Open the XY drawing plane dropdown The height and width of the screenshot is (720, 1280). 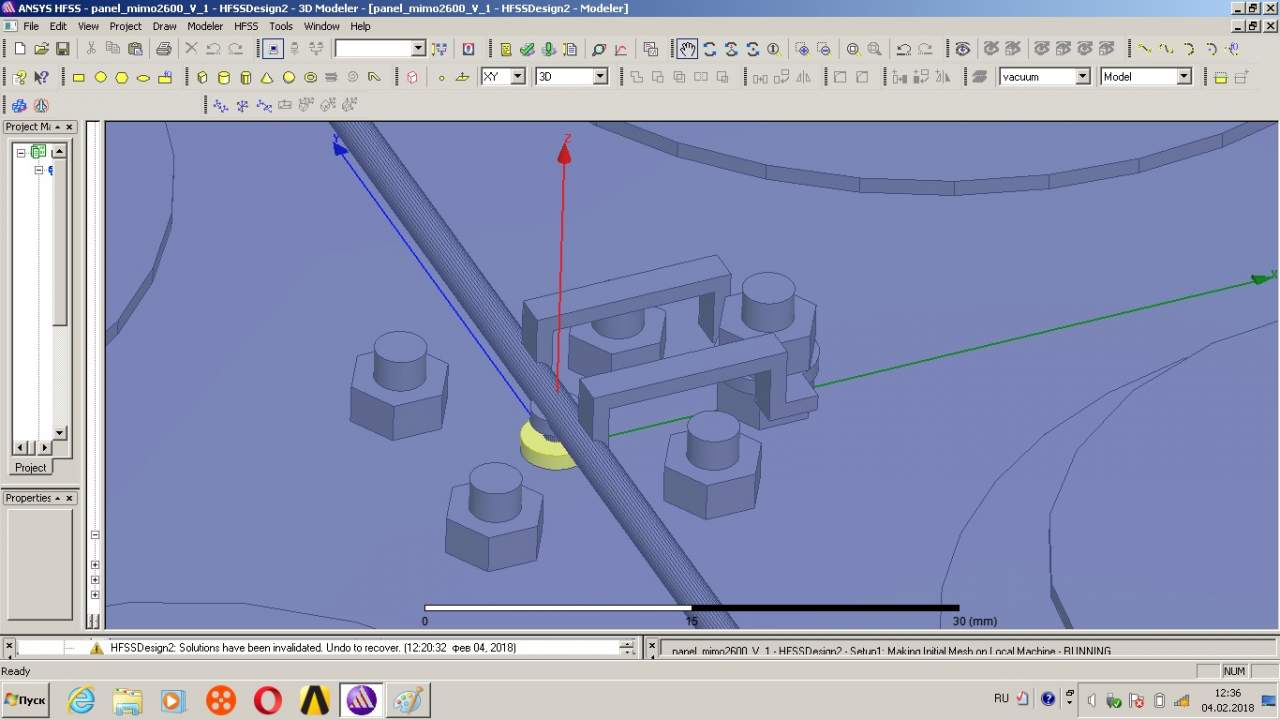pyautogui.click(x=517, y=77)
